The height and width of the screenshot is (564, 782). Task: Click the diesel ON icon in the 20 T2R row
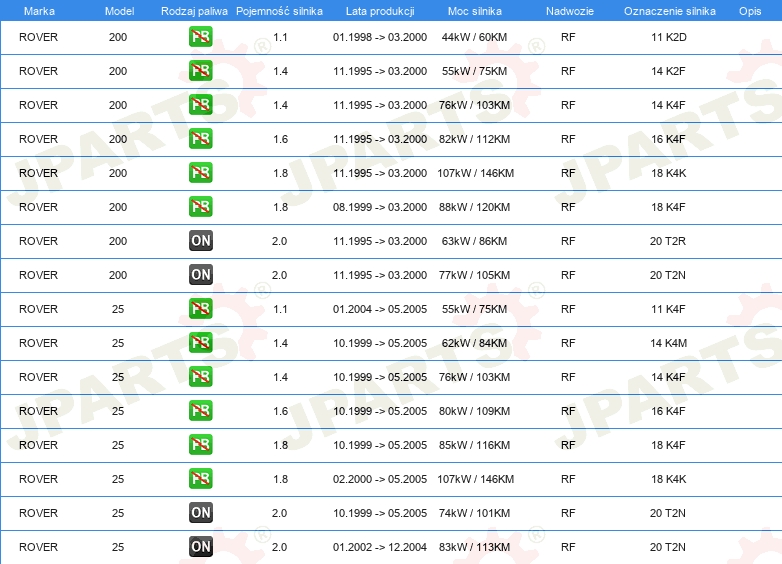point(200,240)
